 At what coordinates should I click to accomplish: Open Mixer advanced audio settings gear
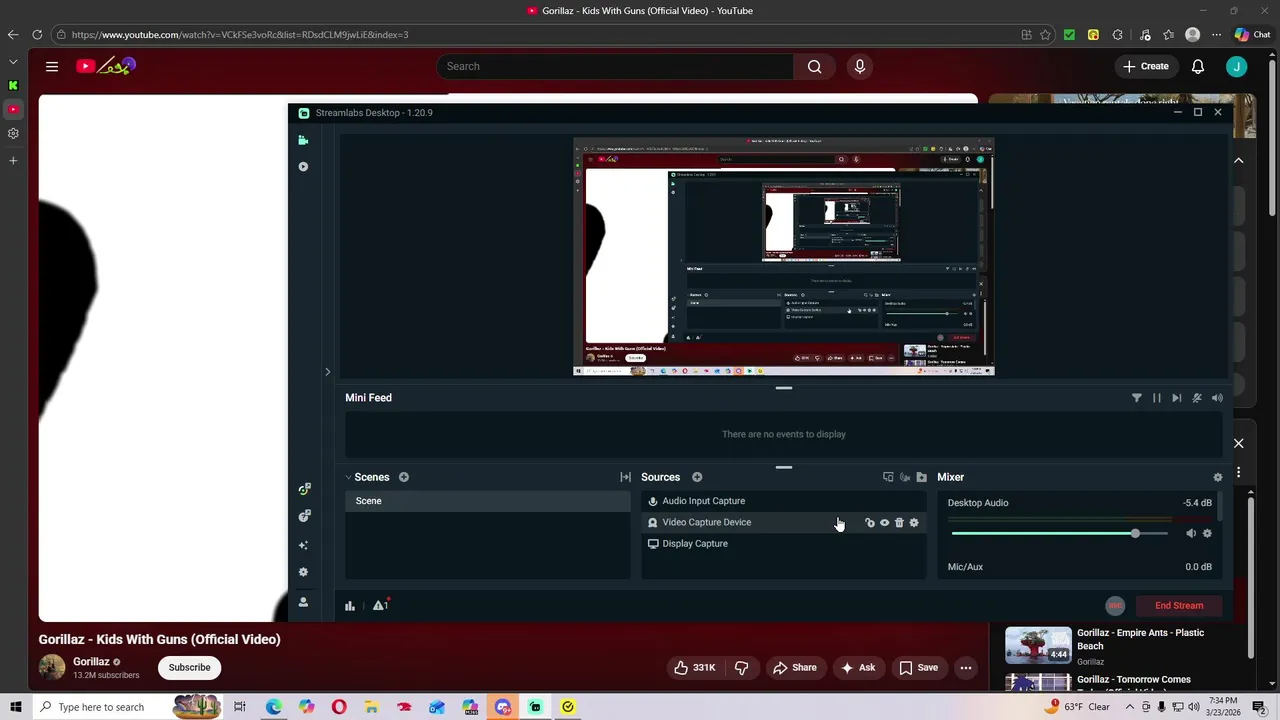(x=1217, y=477)
